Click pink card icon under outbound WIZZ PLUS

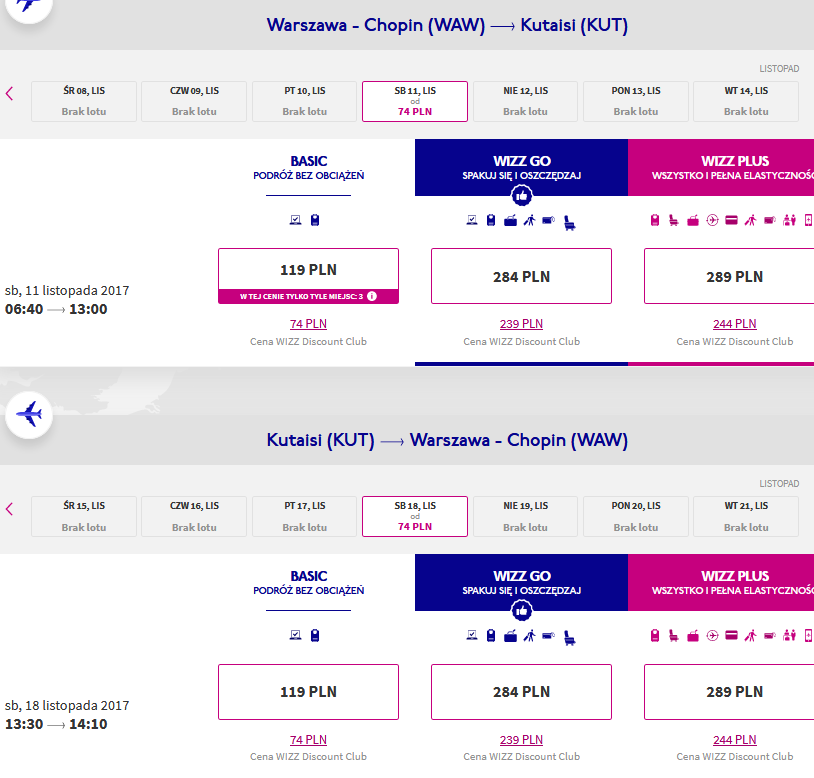(x=731, y=220)
